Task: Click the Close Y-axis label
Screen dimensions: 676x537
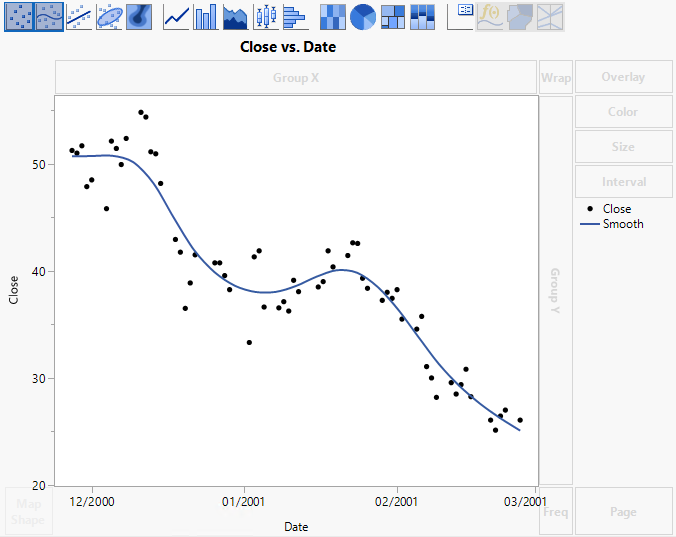Action: 13,290
